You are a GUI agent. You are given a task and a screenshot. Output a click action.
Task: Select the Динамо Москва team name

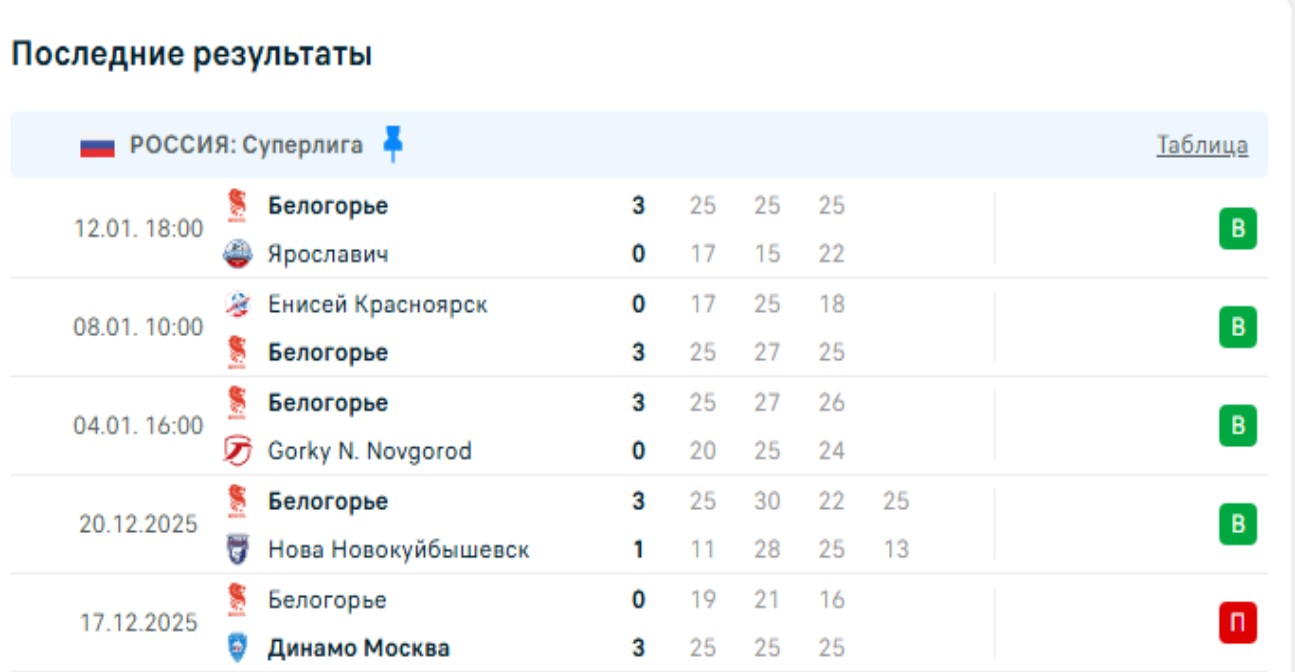pos(358,648)
